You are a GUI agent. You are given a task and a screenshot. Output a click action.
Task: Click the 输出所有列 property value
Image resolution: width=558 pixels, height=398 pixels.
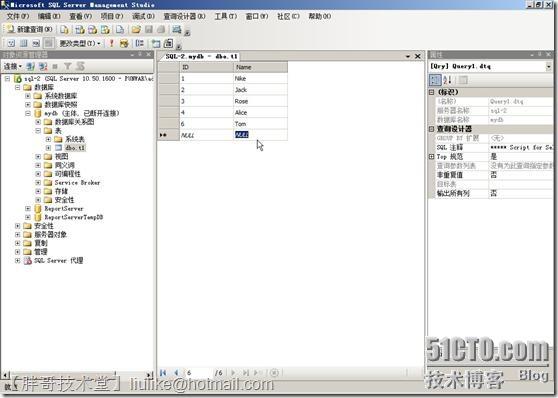[x=521, y=193]
